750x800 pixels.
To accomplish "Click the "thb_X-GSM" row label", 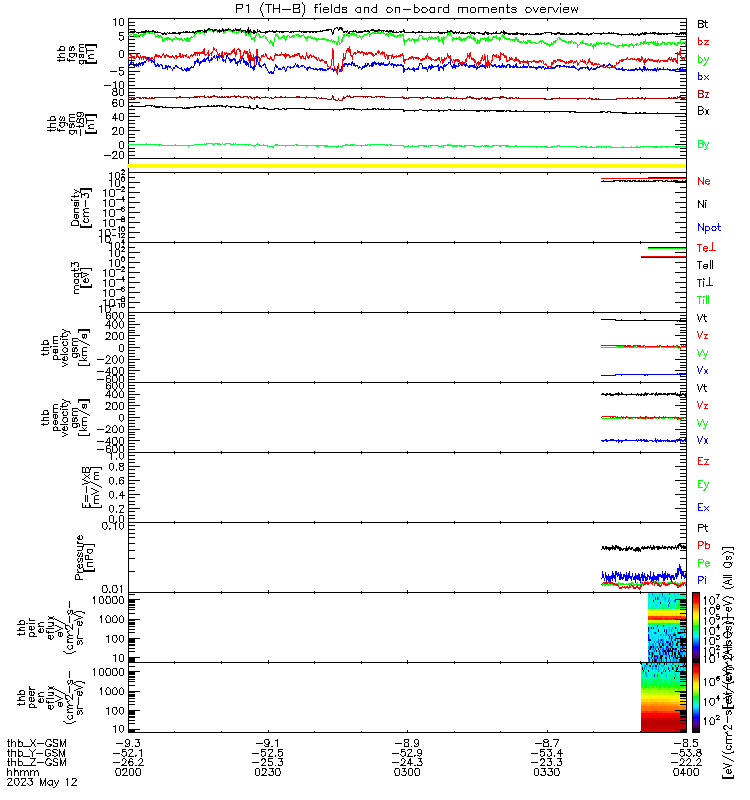I will 37,743.
